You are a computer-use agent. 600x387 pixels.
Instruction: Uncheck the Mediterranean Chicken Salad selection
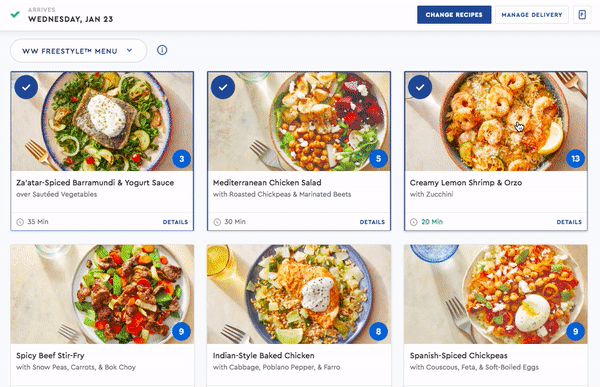(223, 87)
